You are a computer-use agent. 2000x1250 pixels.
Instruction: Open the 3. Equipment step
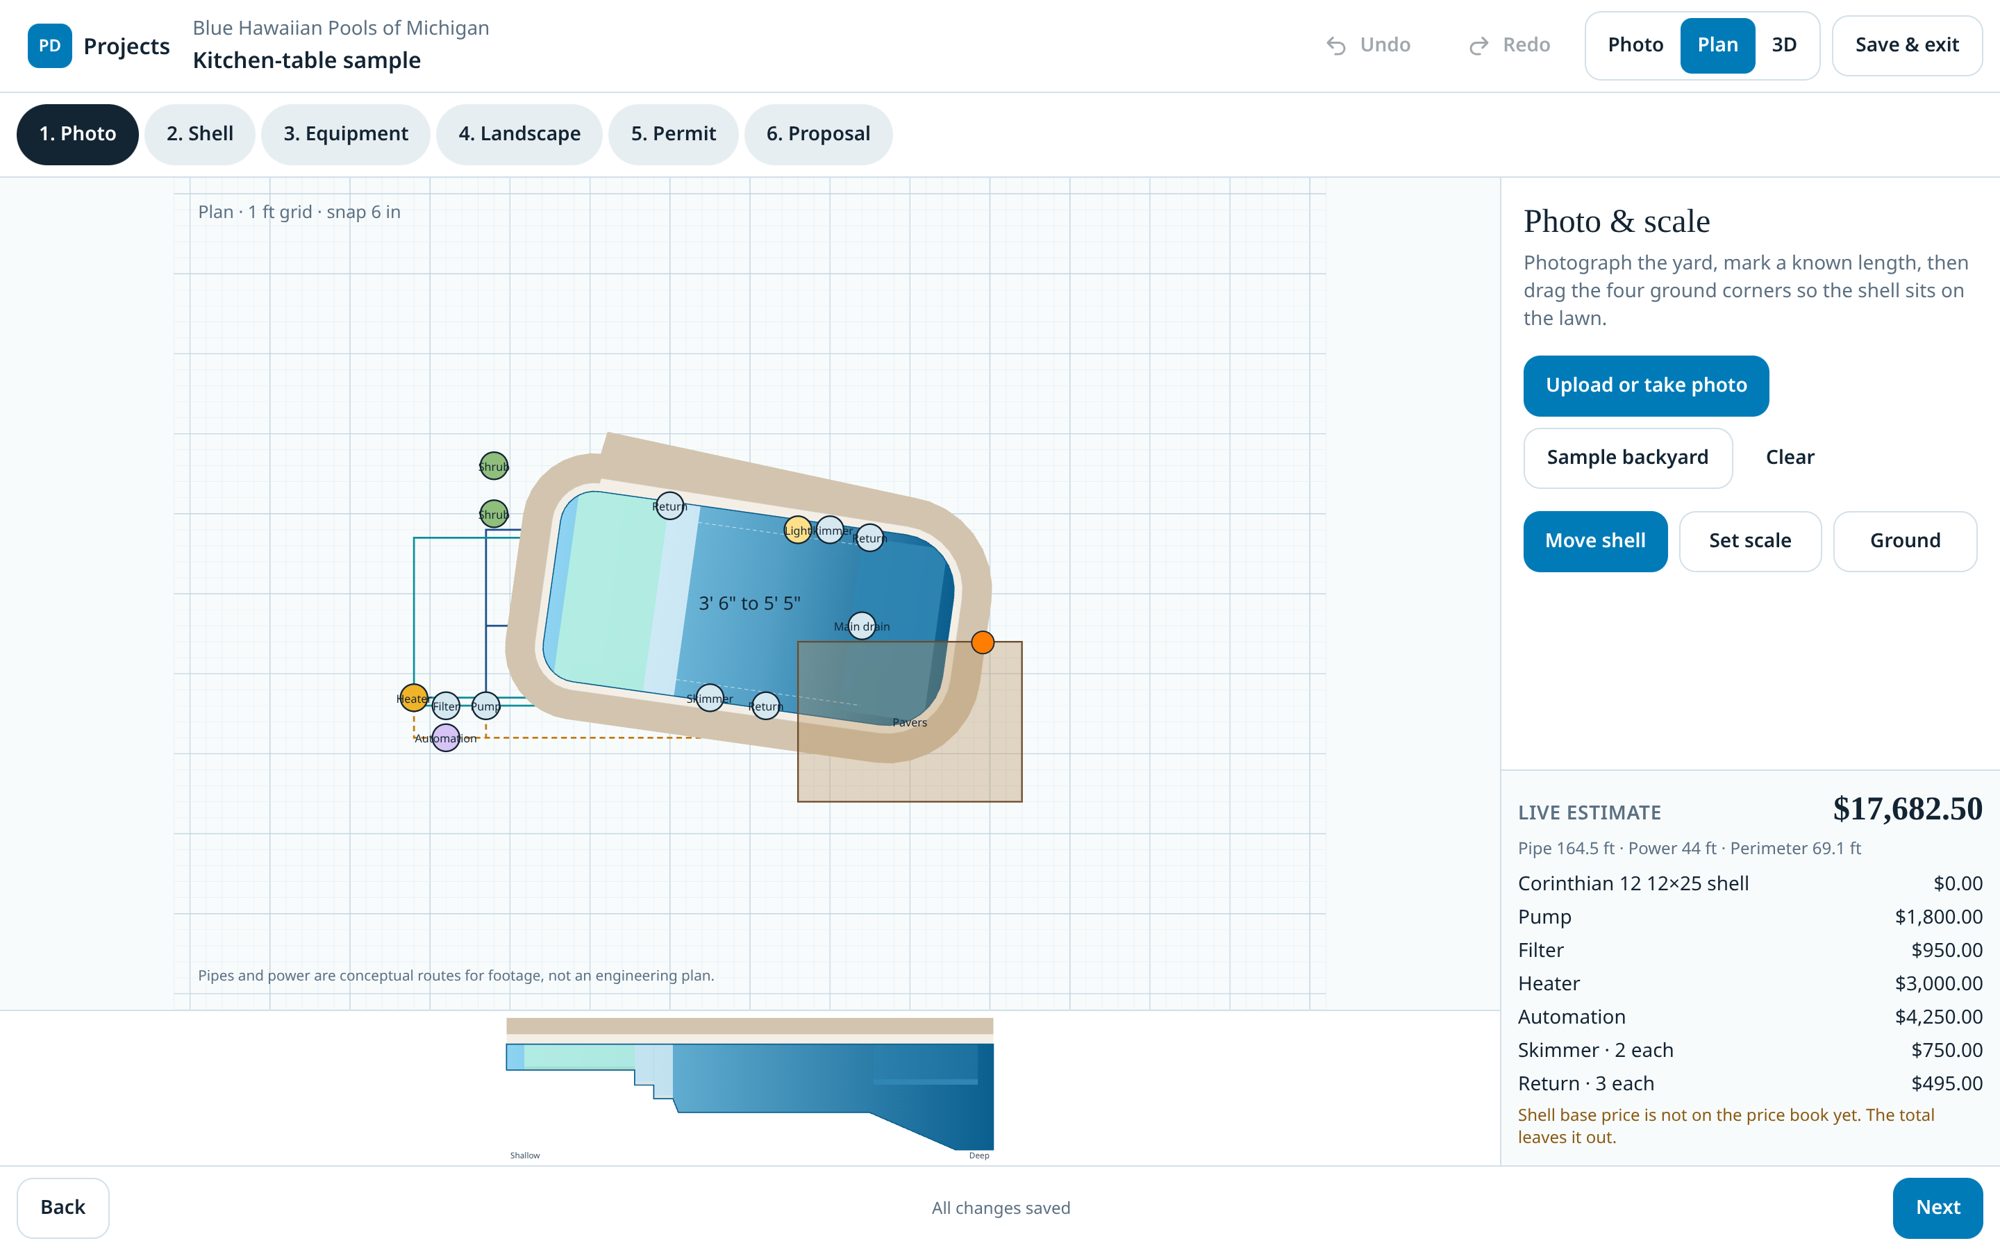click(x=346, y=134)
